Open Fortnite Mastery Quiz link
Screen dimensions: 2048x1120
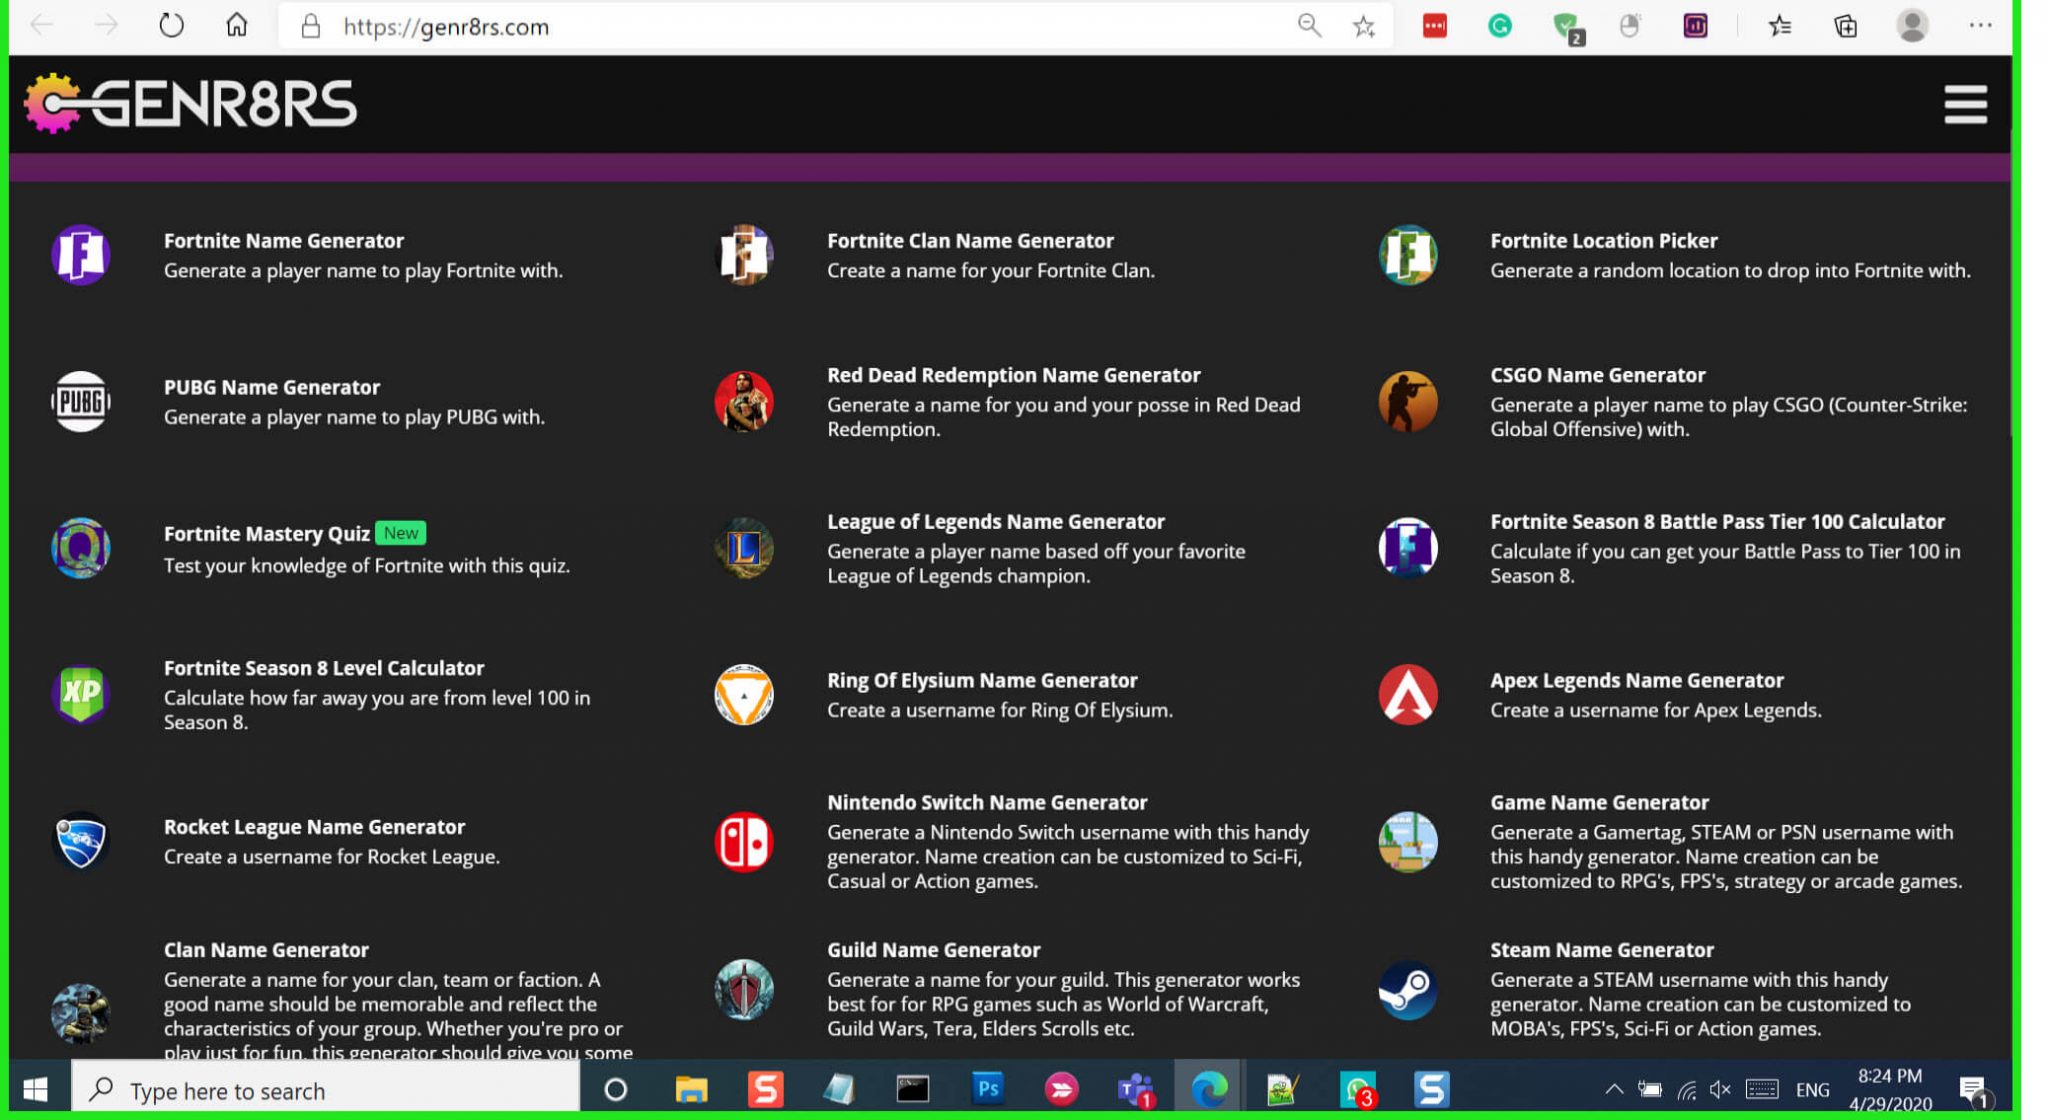click(x=266, y=534)
